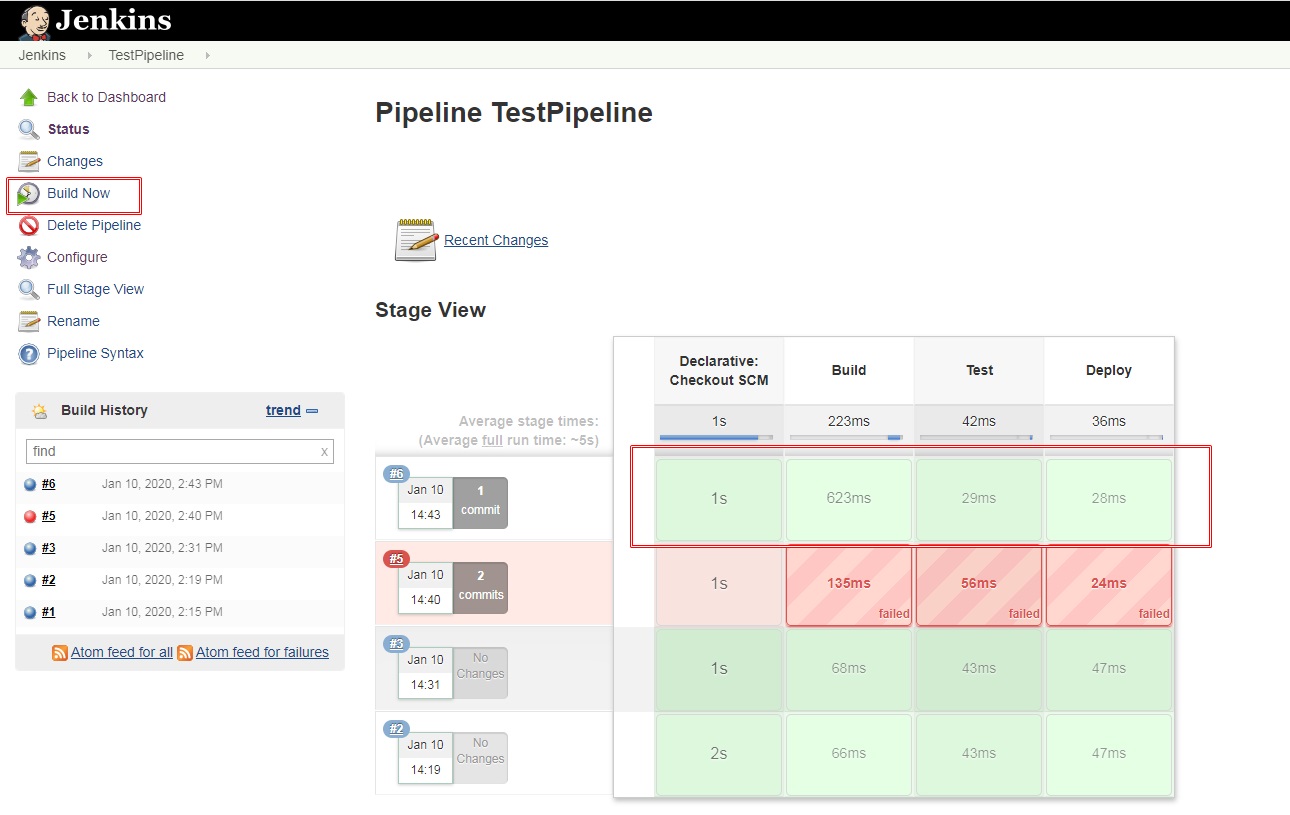
Task: Open the 1 commit box for build #6
Action: tap(480, 502)
